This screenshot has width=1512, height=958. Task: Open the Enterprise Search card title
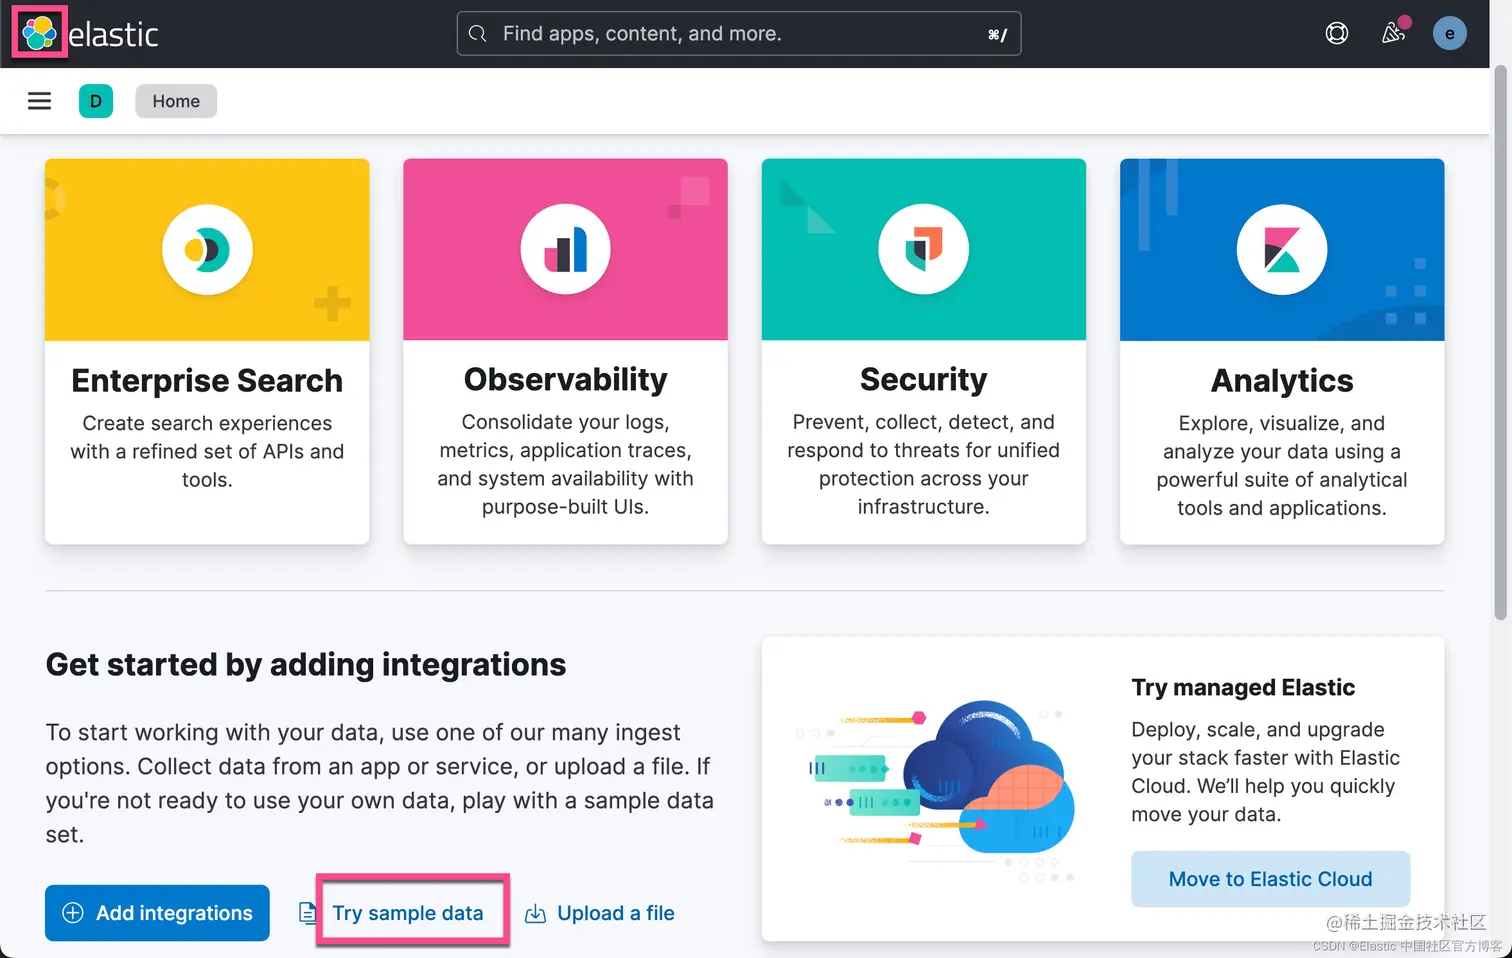pyautogui.click(x=207, y=380)
